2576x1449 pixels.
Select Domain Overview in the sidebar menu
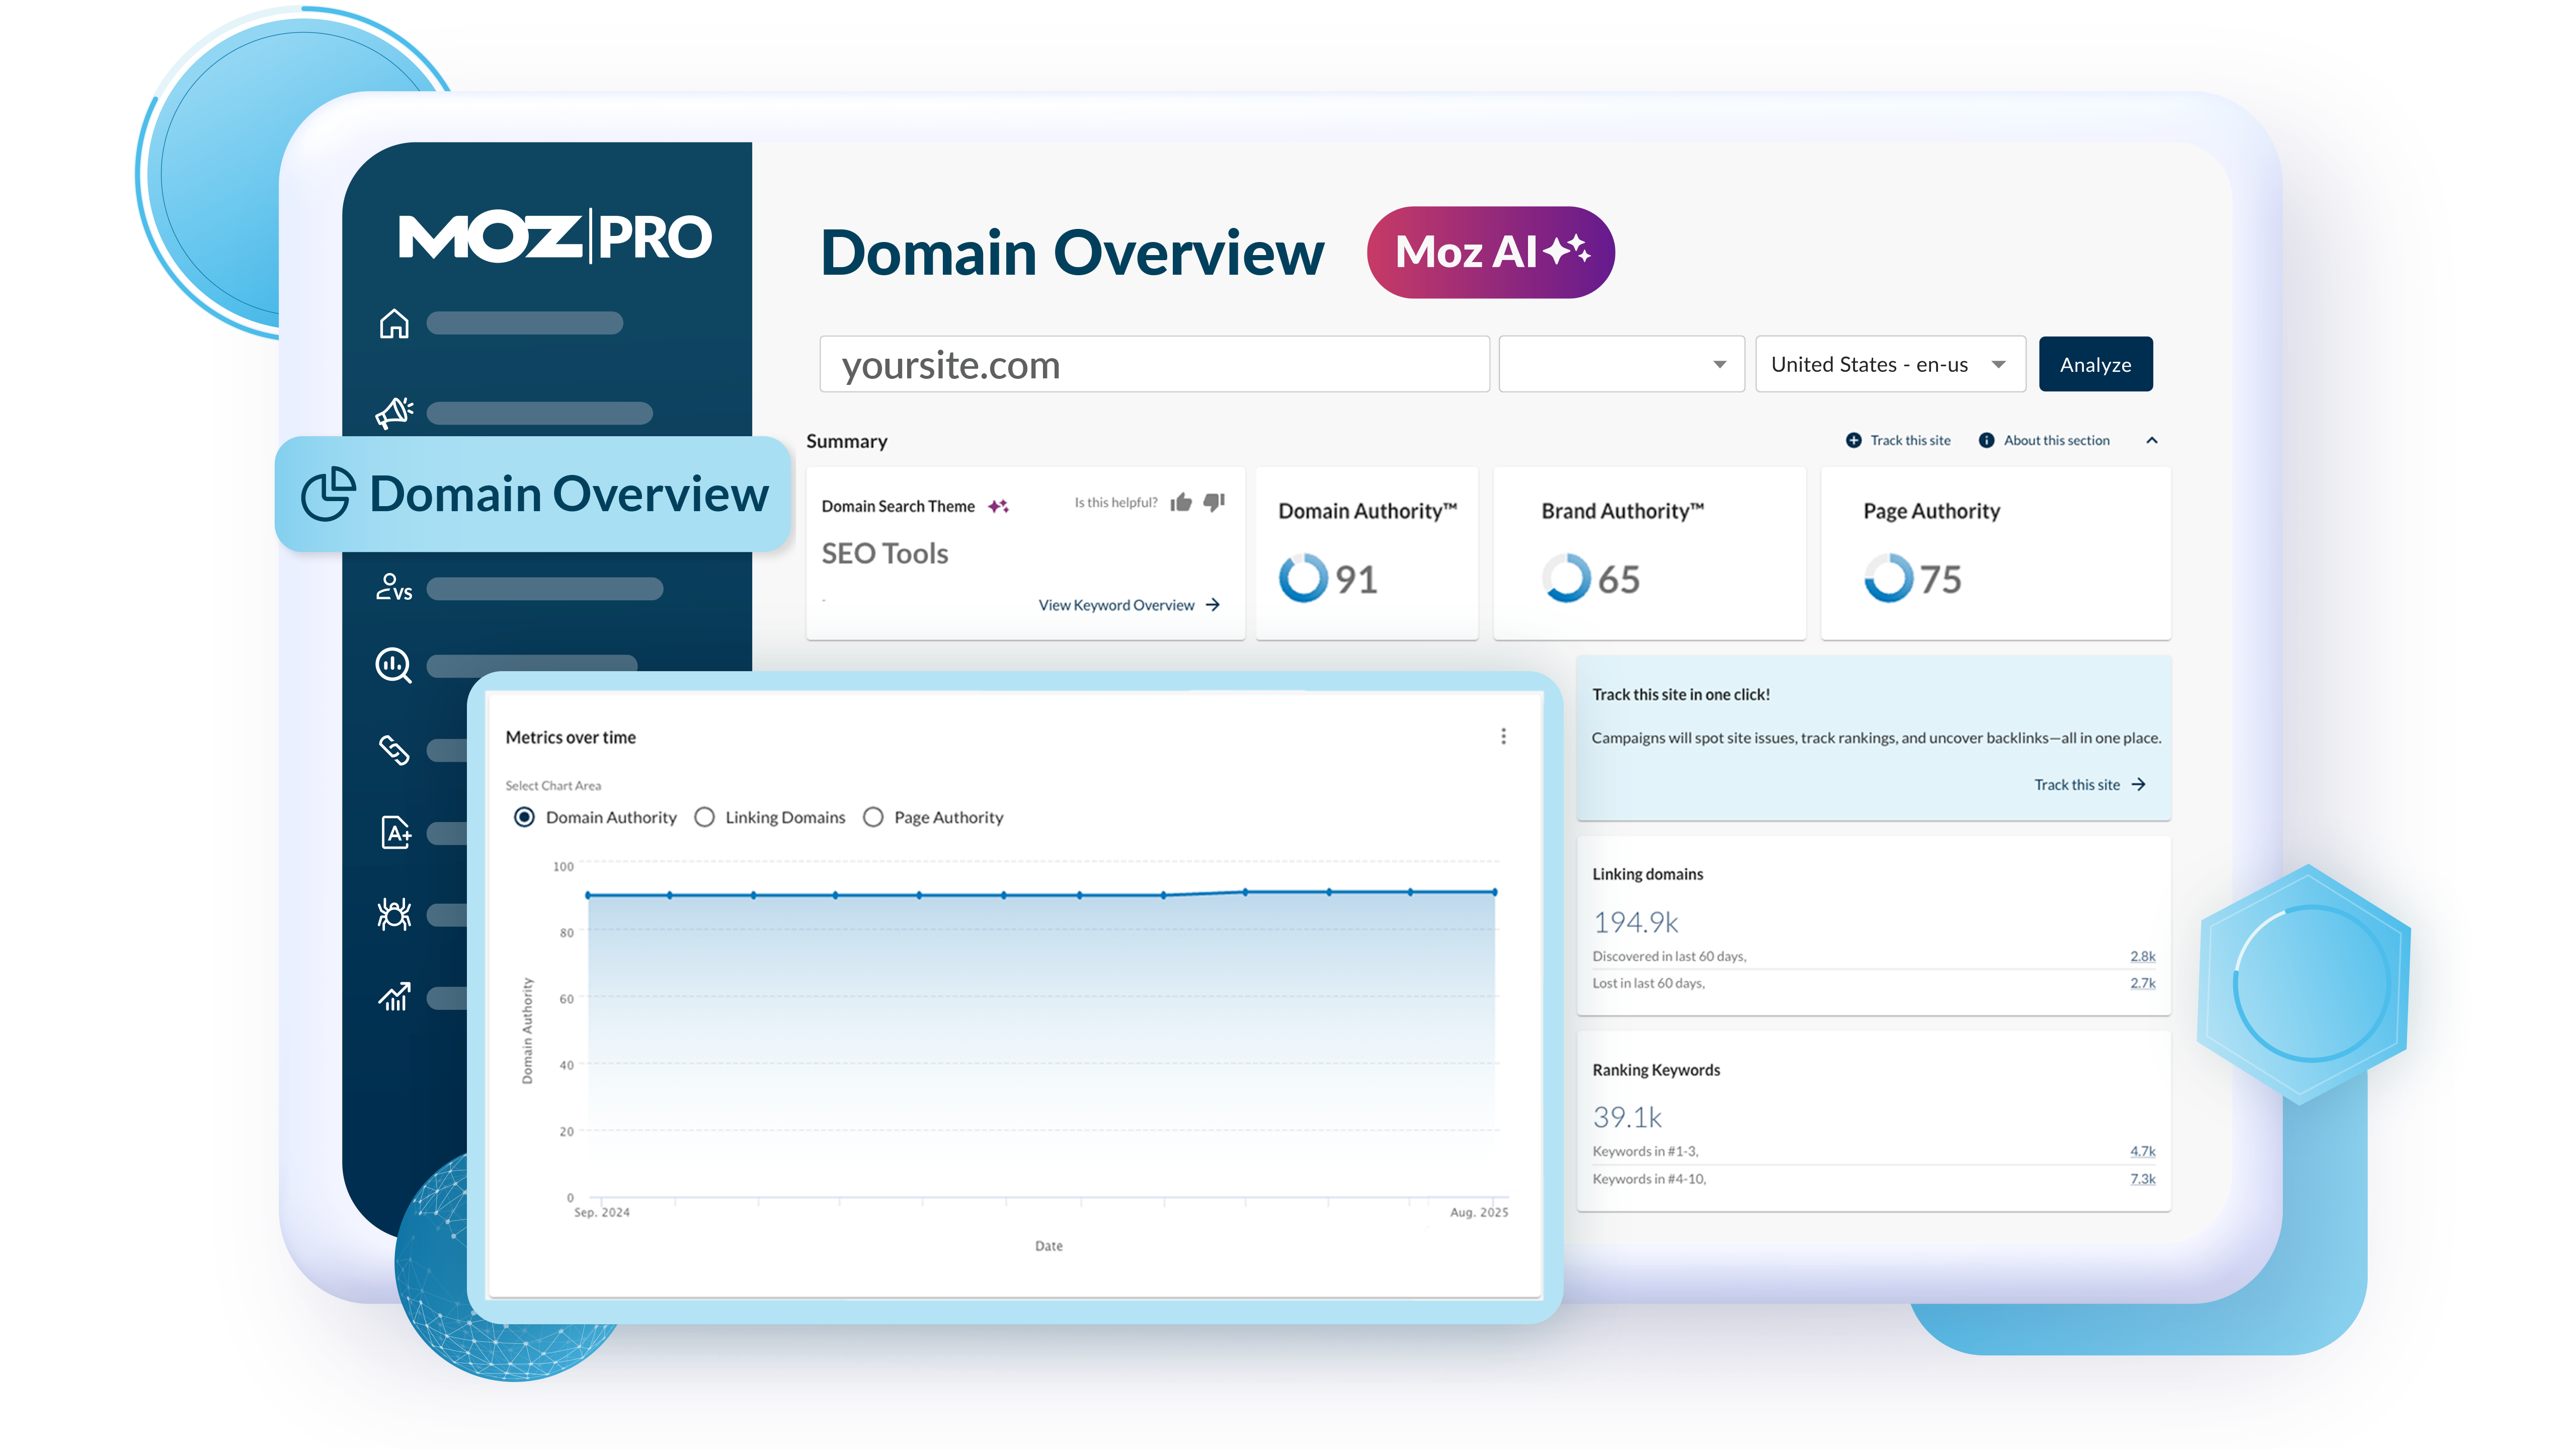tap(534, 494)
